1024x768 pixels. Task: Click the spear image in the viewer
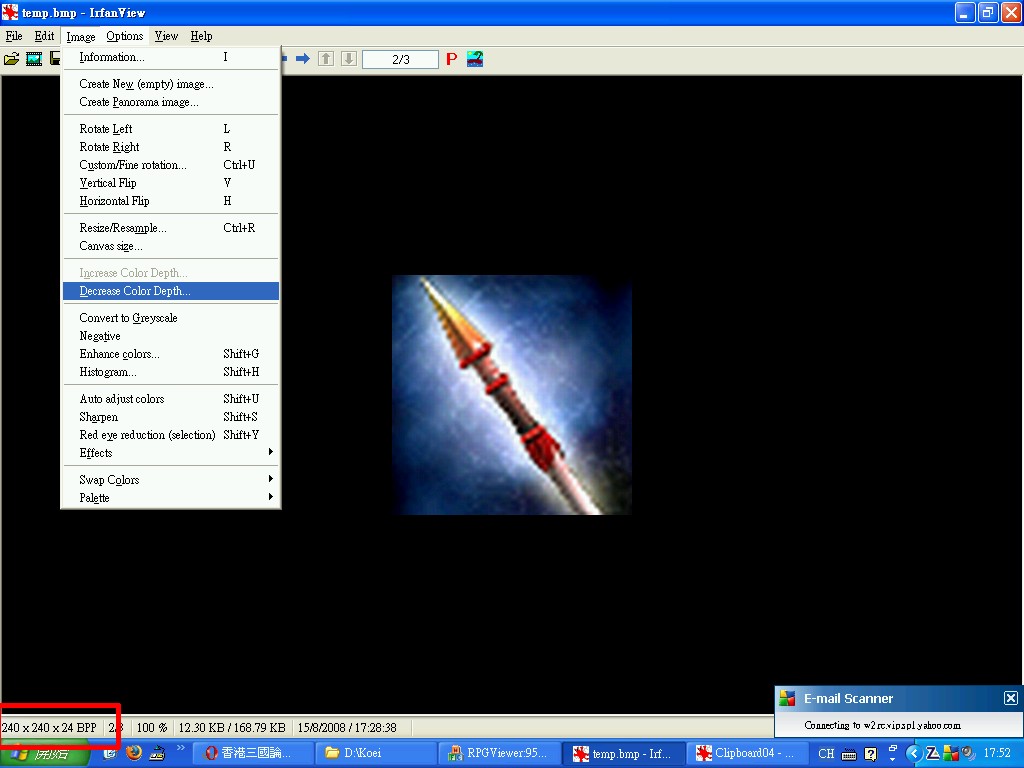pyautogui.click(x=512, y=395)
